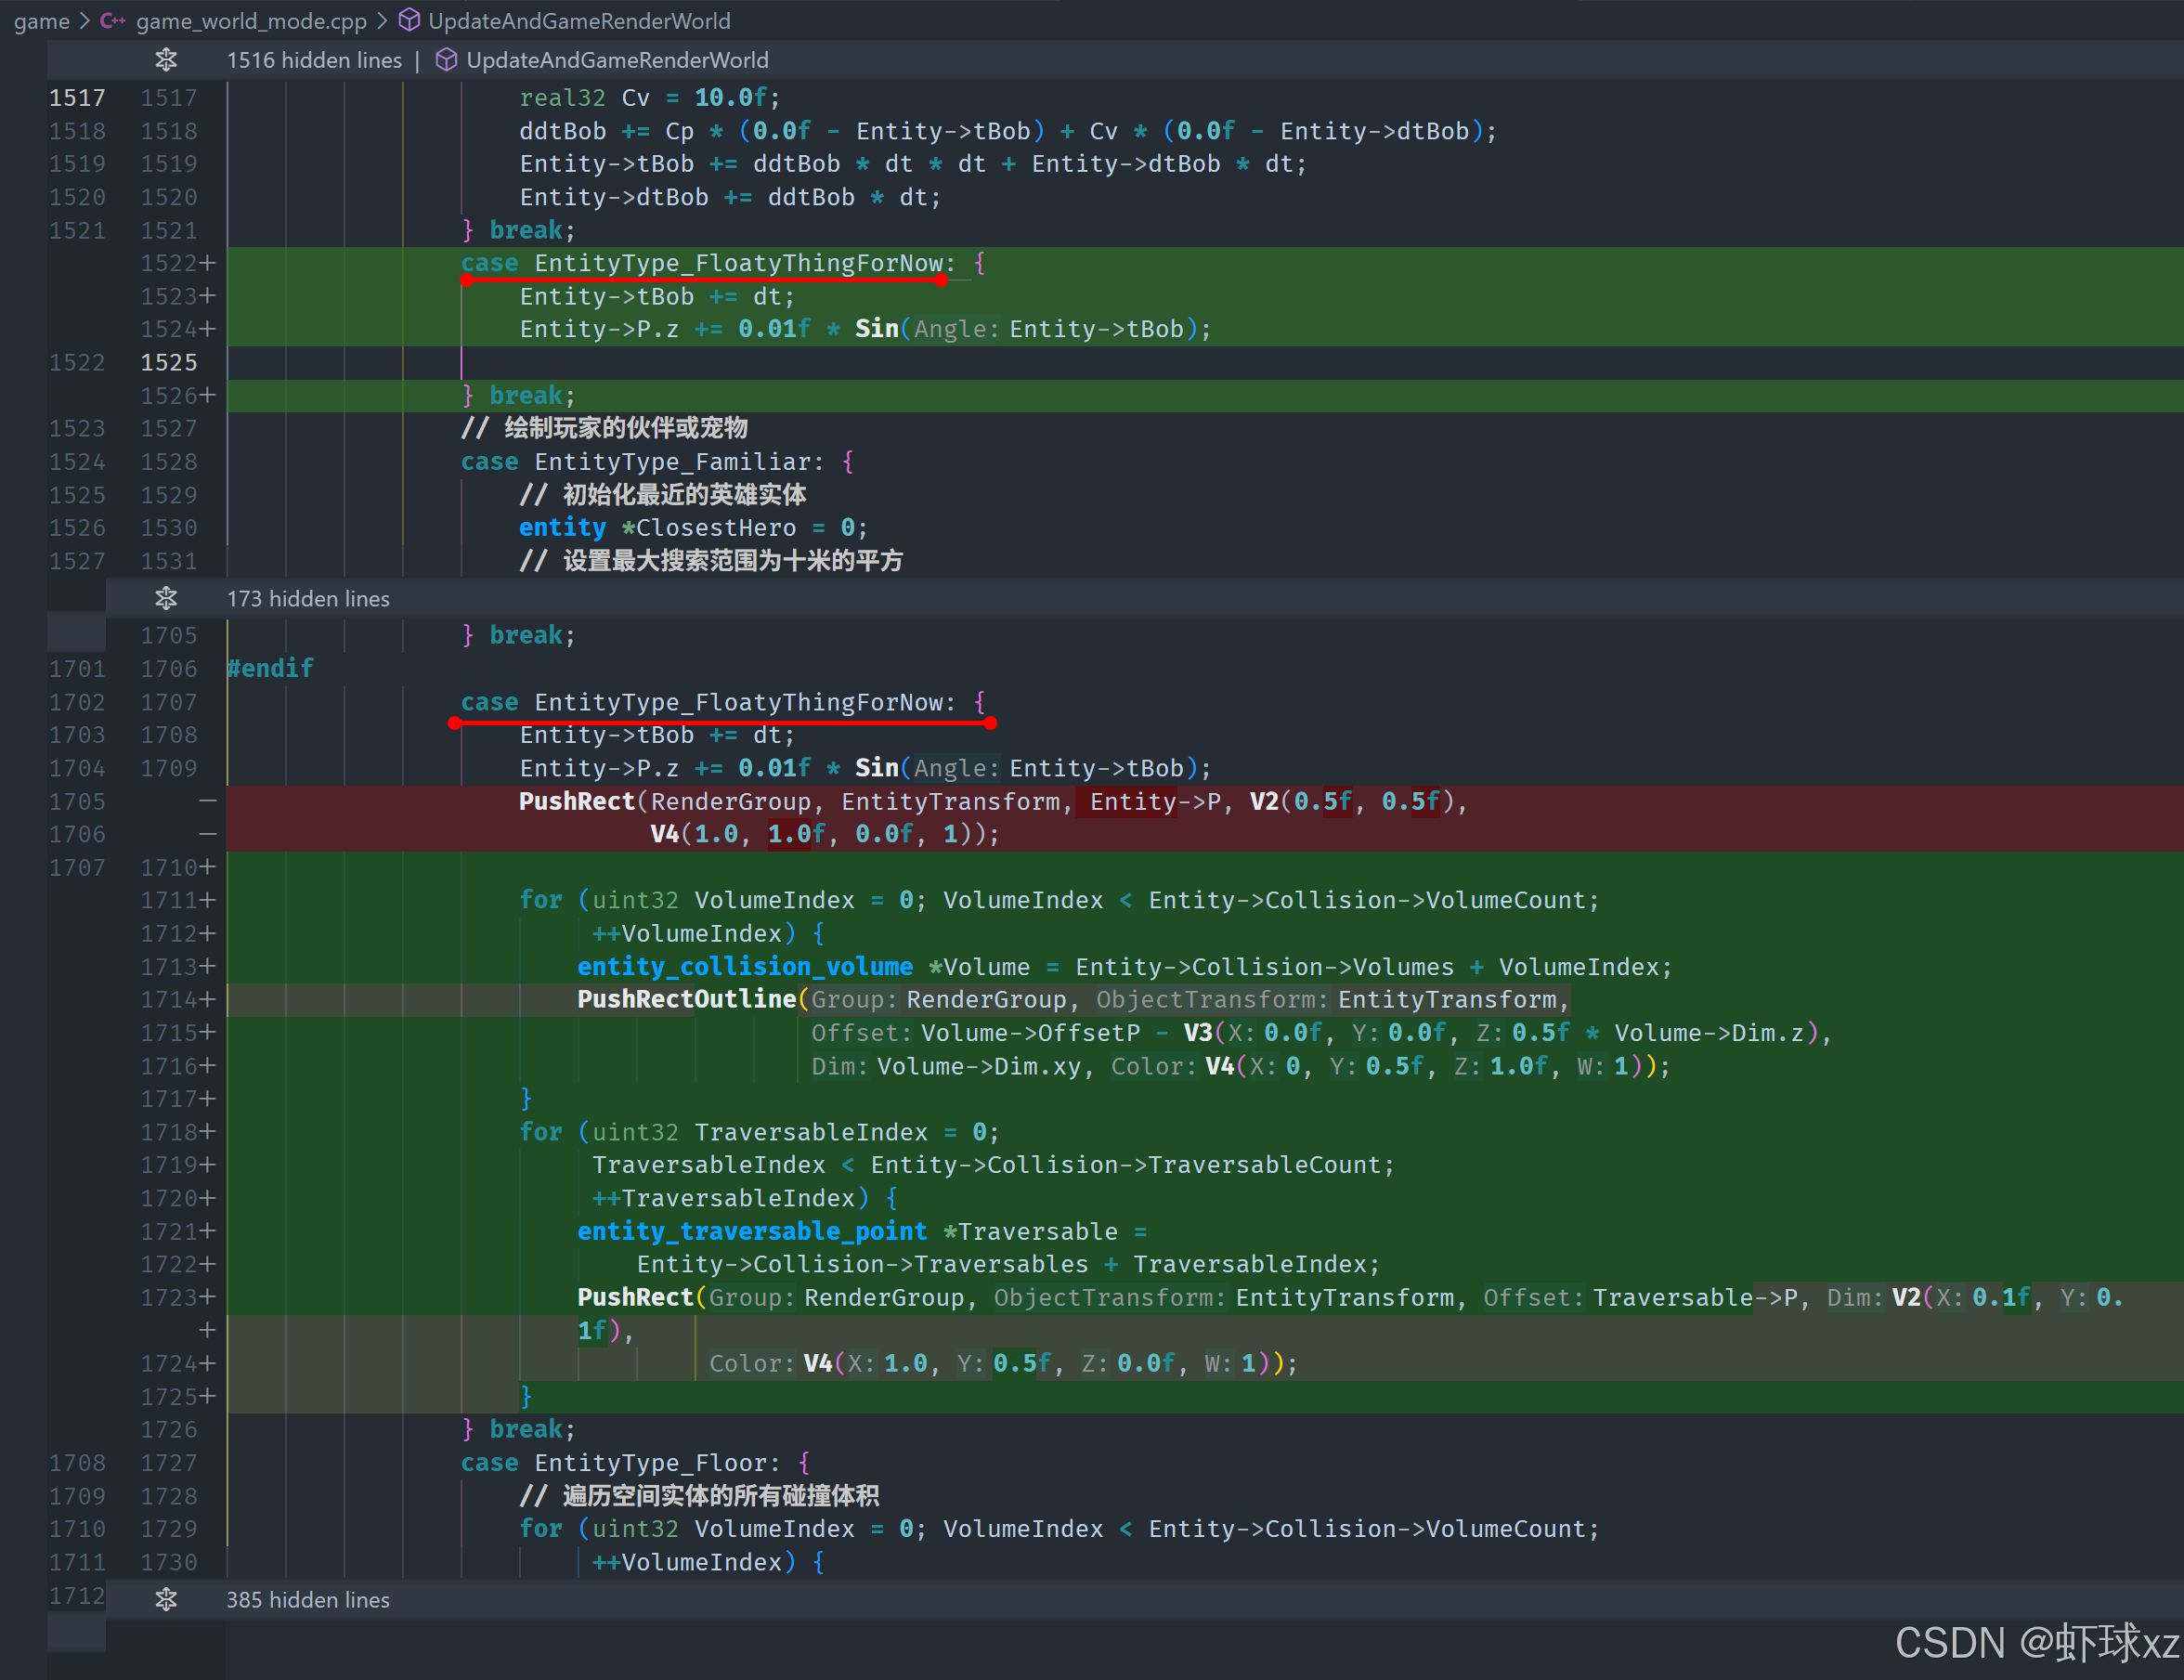Click the unfold icon beside 173 hidden lines
2184x1680 pixels.
point(166,598)
